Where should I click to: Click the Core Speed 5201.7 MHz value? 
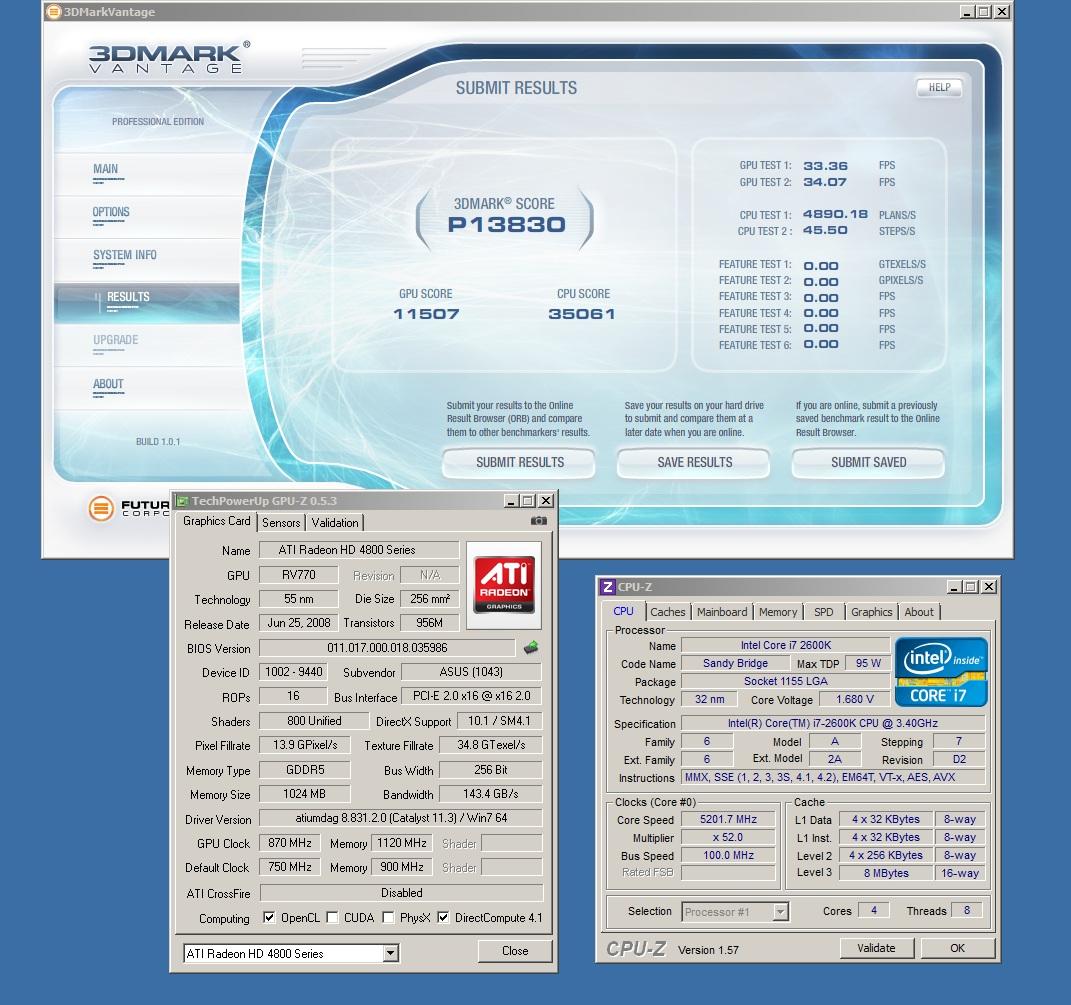click(x=728, y=819)
